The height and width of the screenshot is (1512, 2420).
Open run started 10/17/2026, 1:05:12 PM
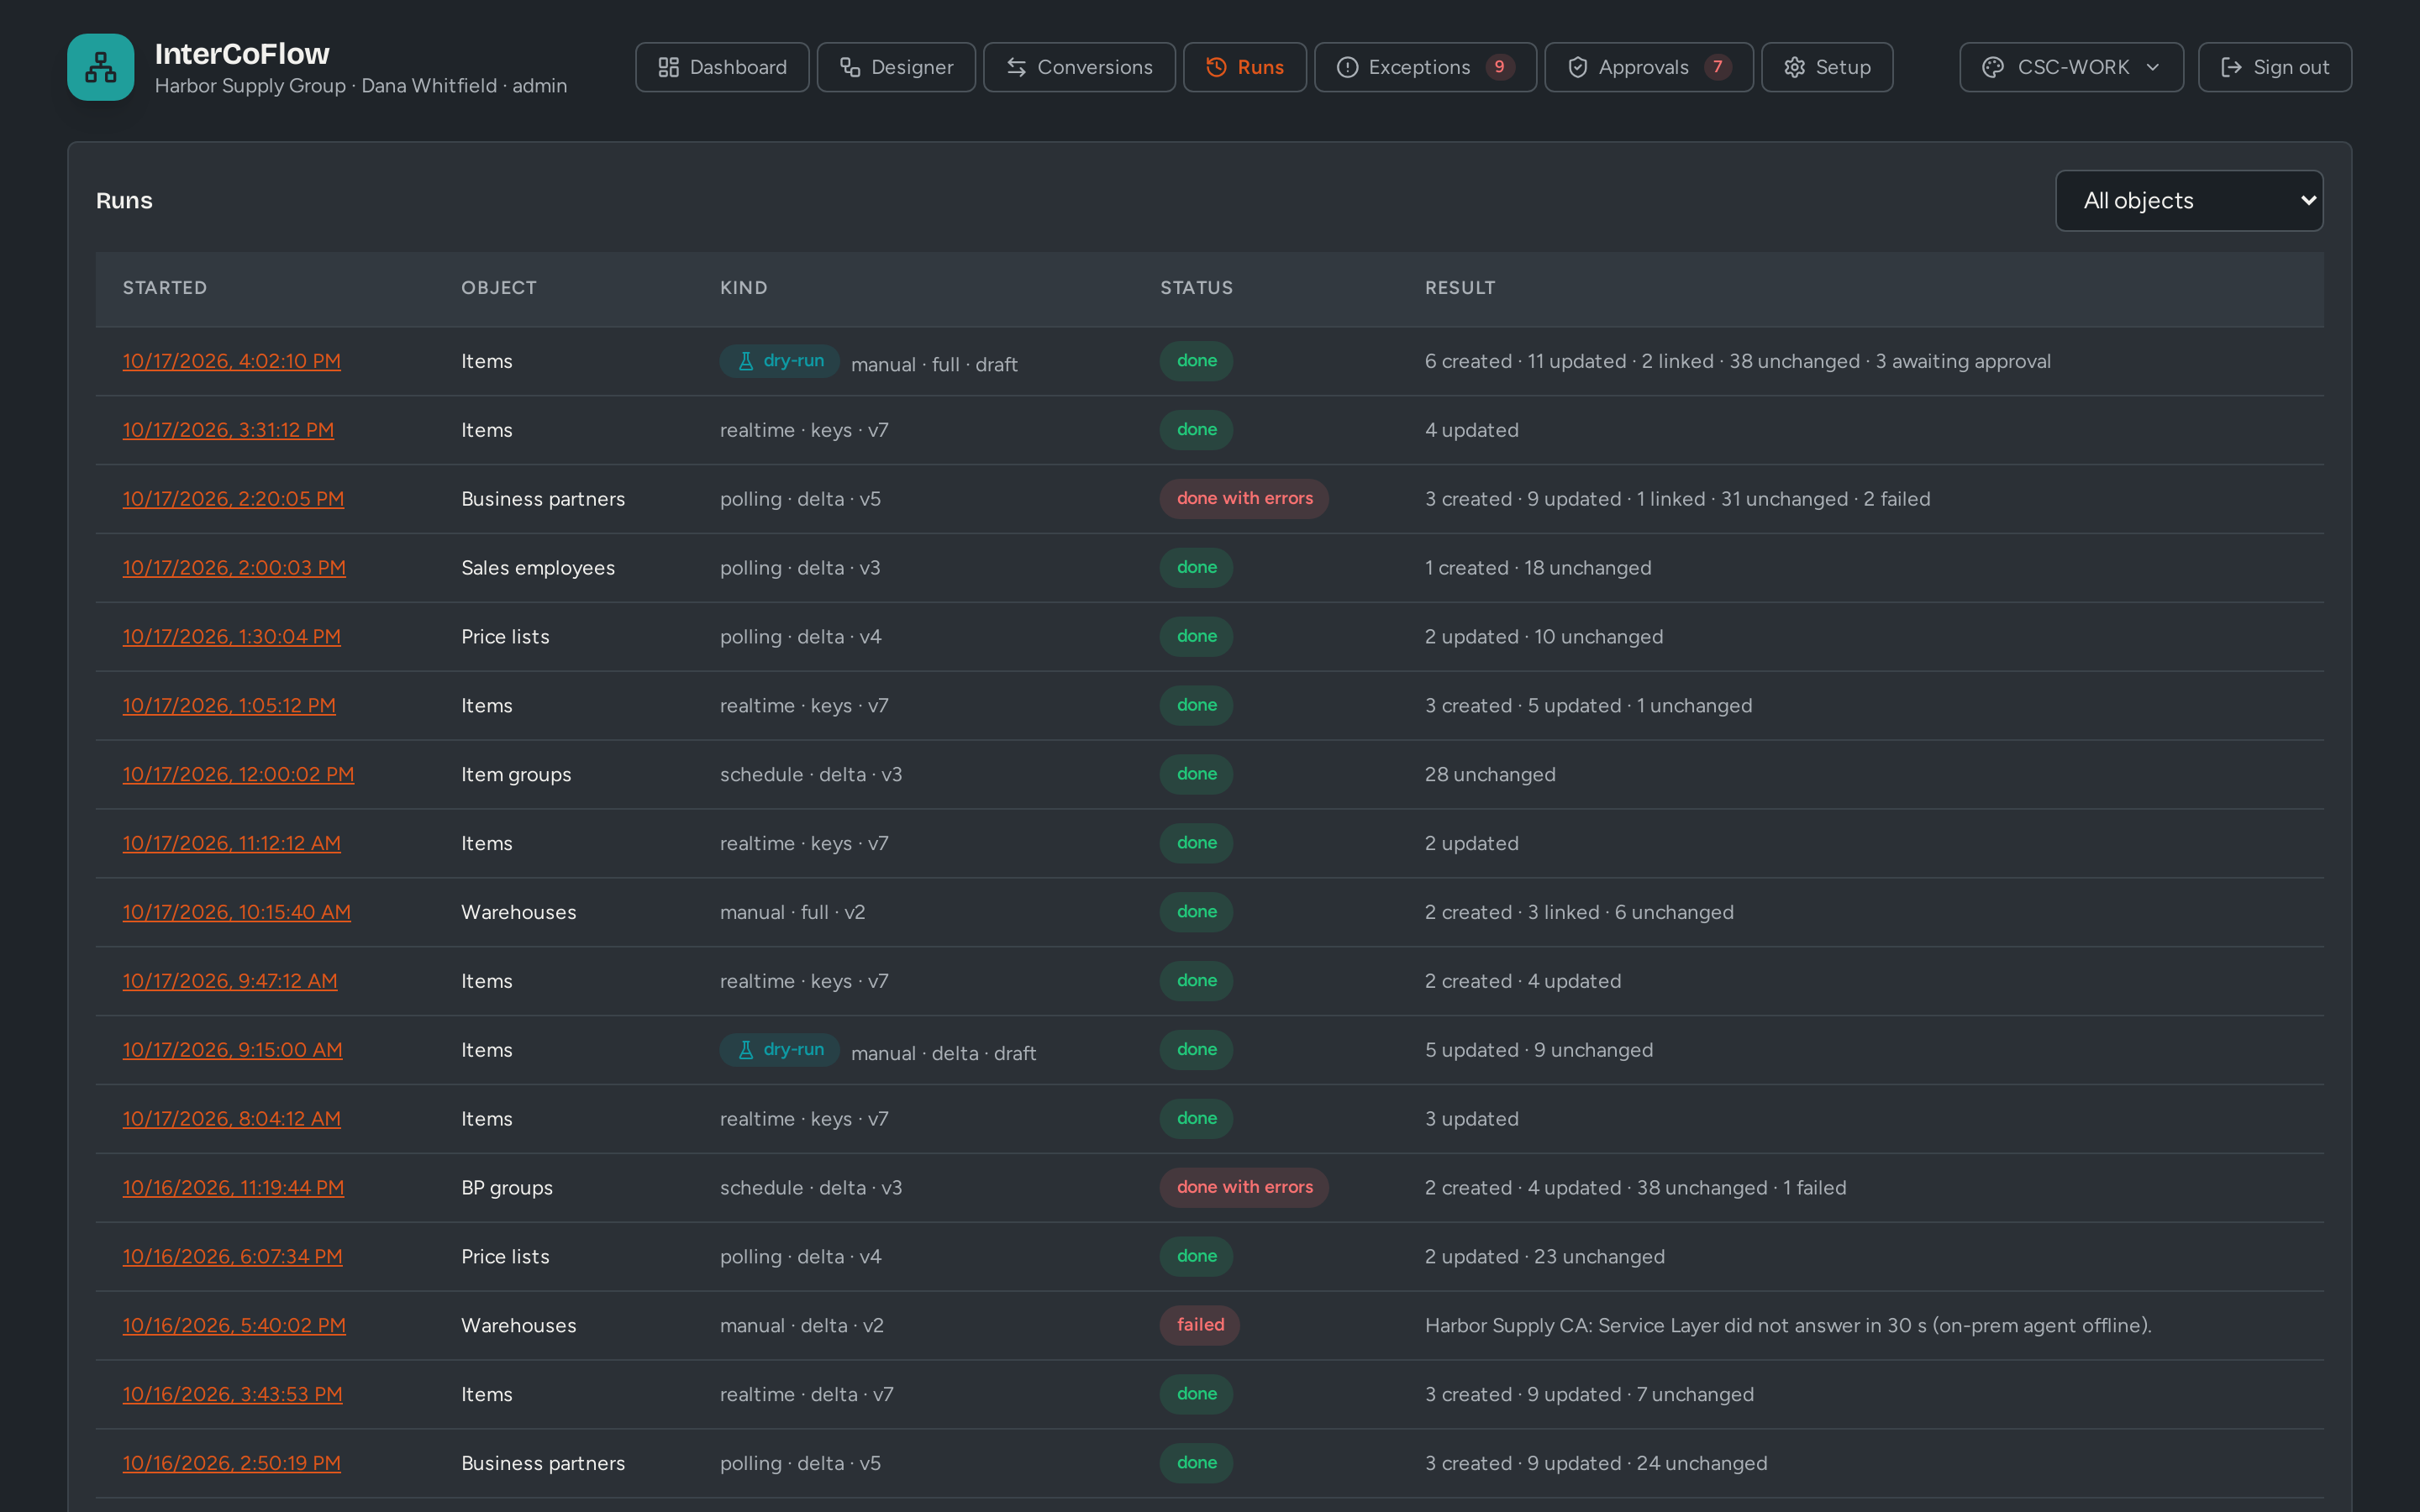[229, 706]
